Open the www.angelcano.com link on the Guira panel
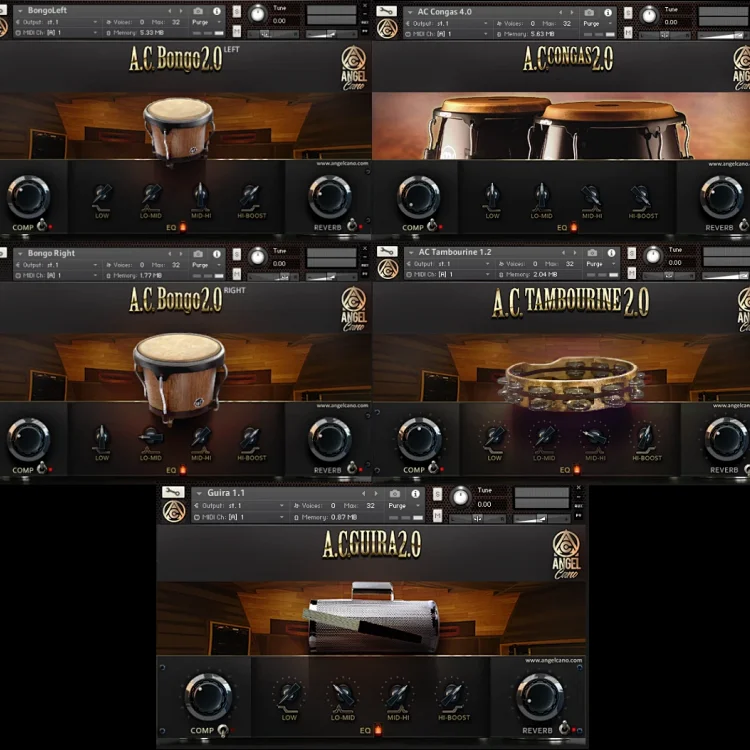Screen dimensions: 750x750 [553, 660]
